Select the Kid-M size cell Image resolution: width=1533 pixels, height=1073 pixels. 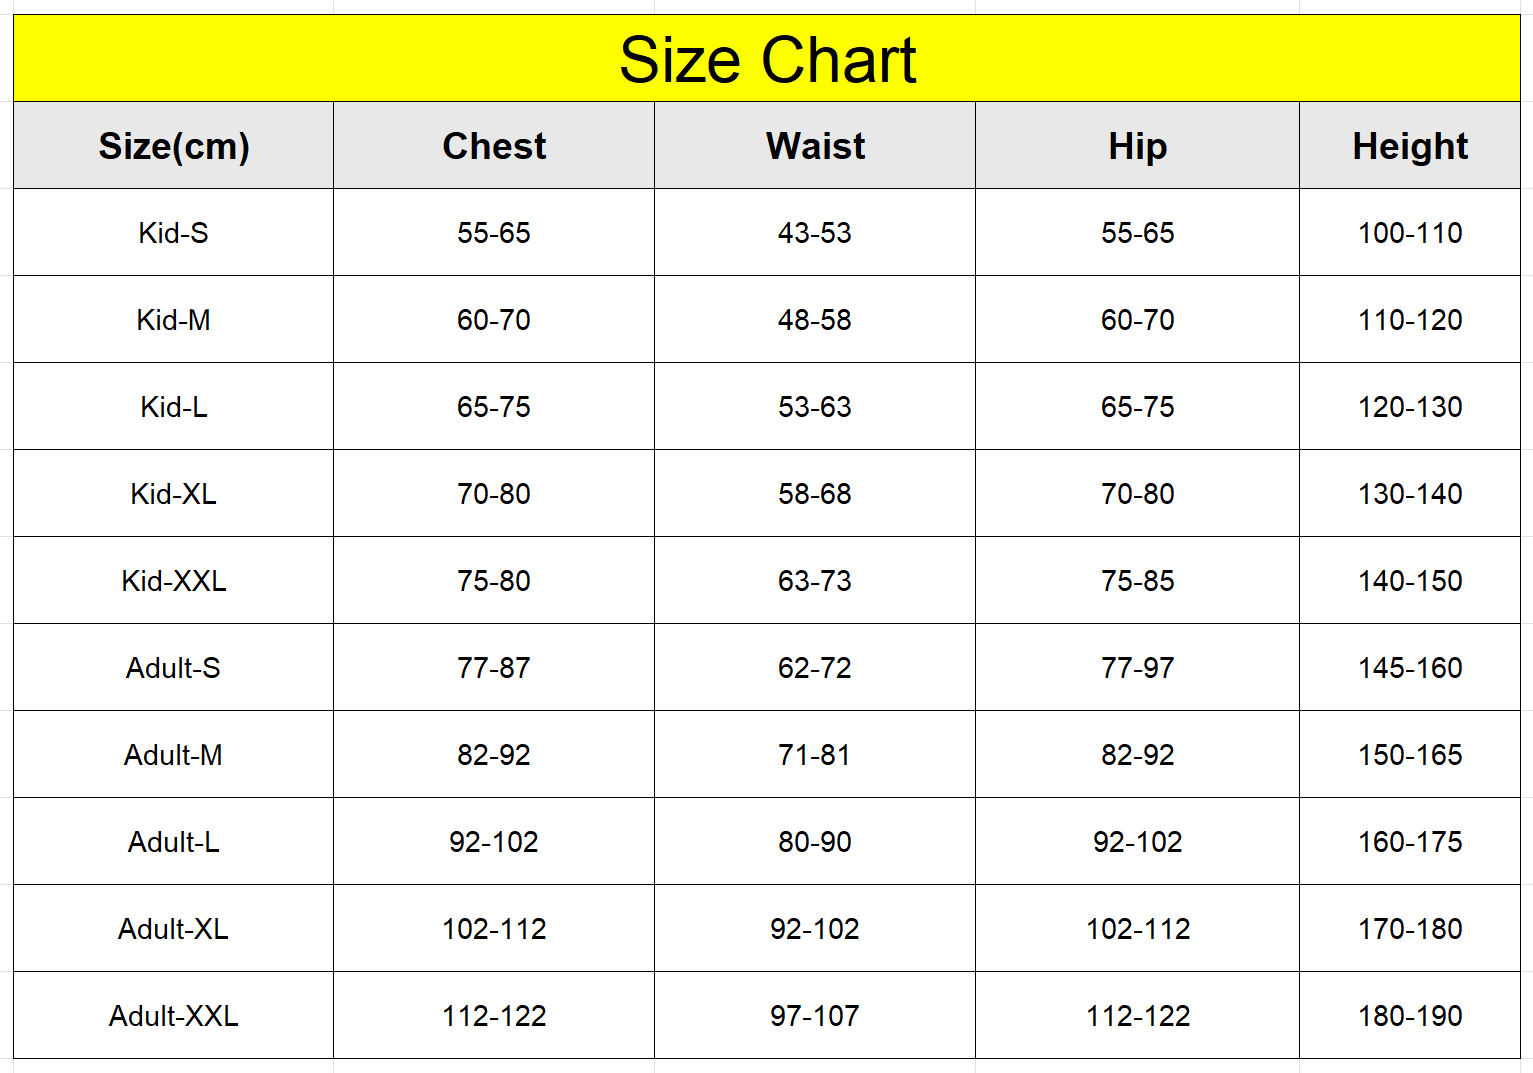point(174,319)
